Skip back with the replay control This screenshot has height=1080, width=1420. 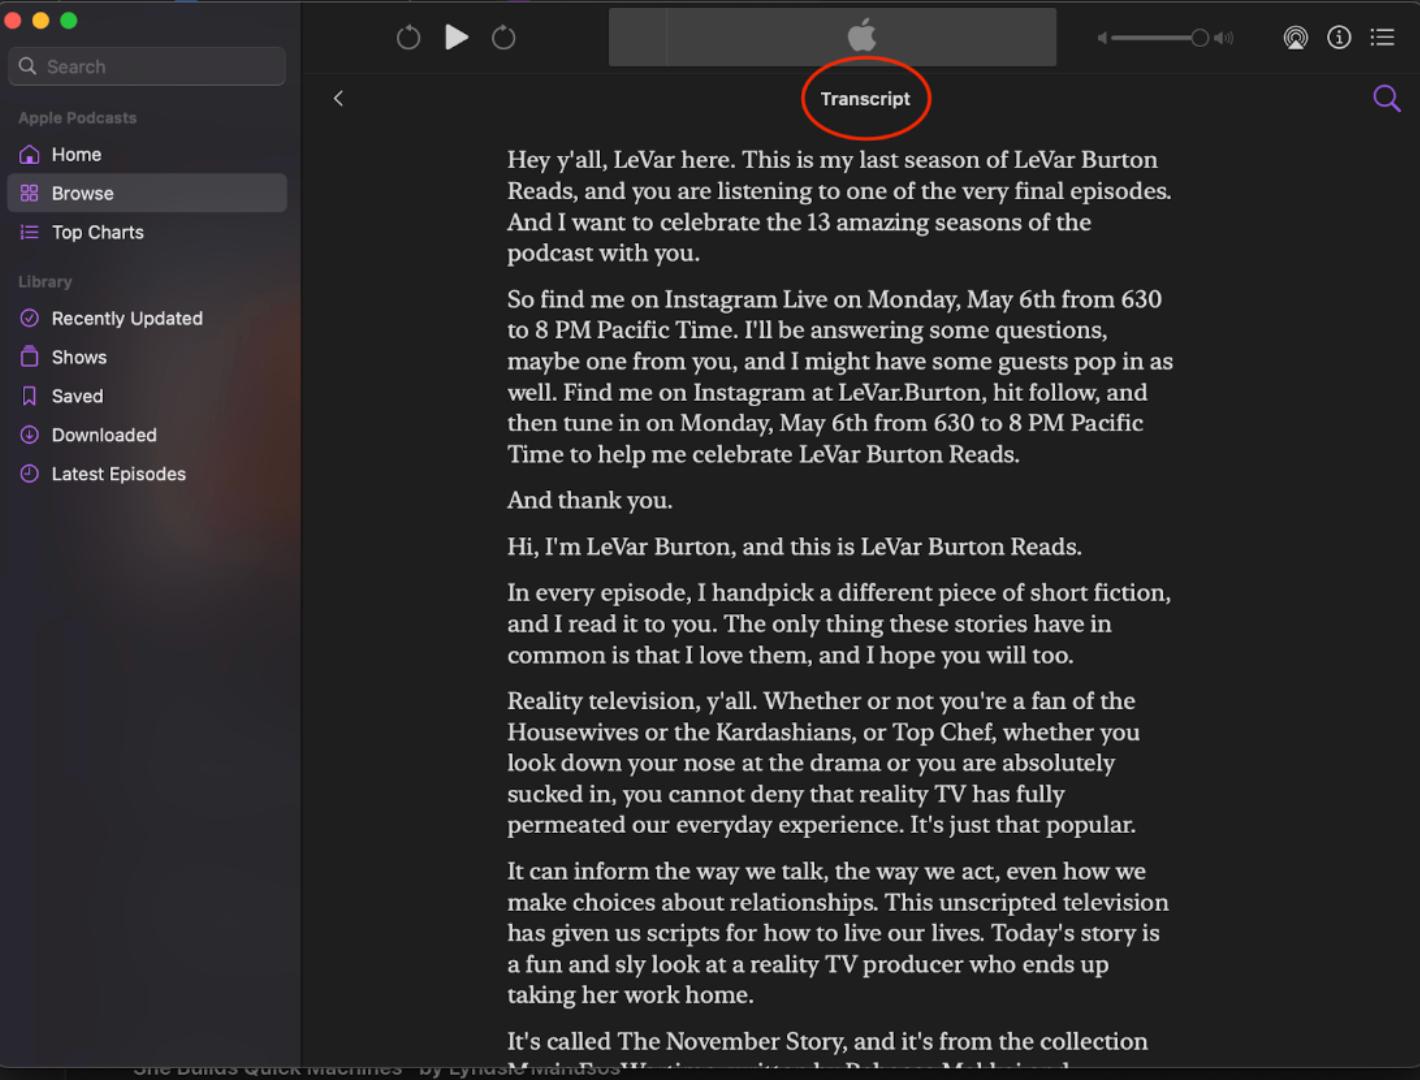tap(408, 37)
